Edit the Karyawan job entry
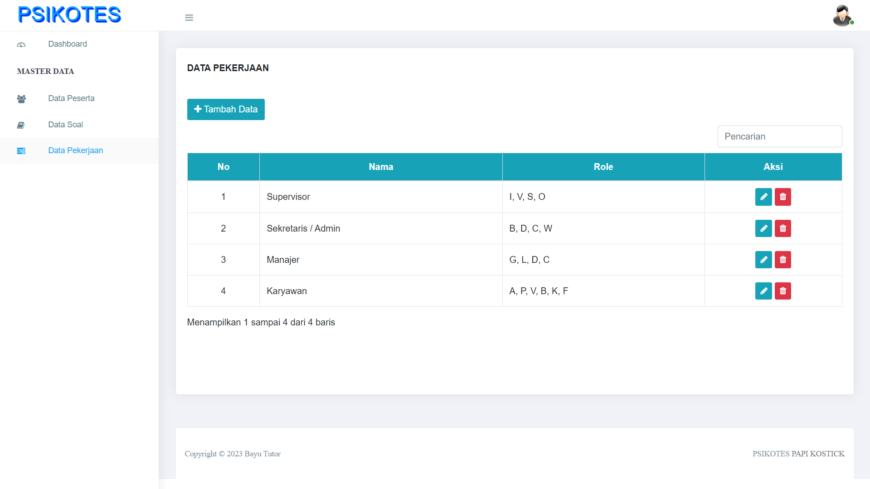 [763, 291]
